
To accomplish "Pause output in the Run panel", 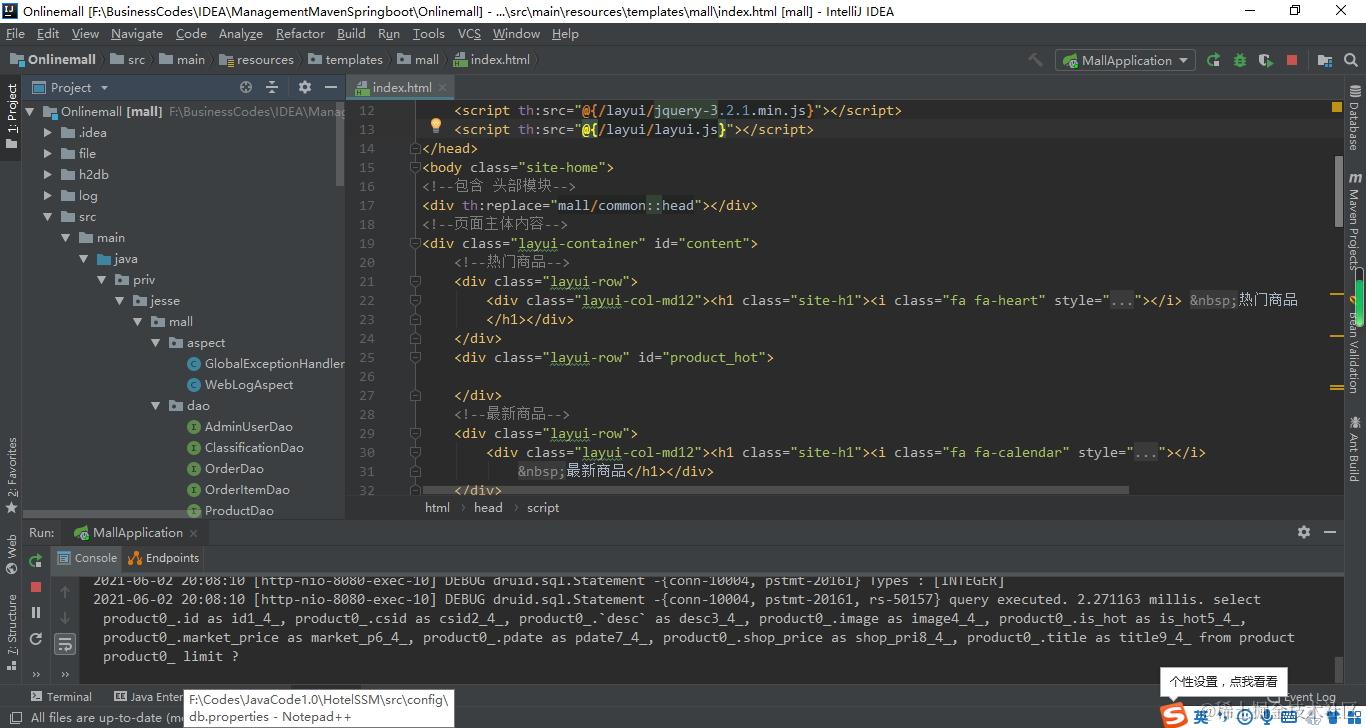I will [x=36, y=612].
